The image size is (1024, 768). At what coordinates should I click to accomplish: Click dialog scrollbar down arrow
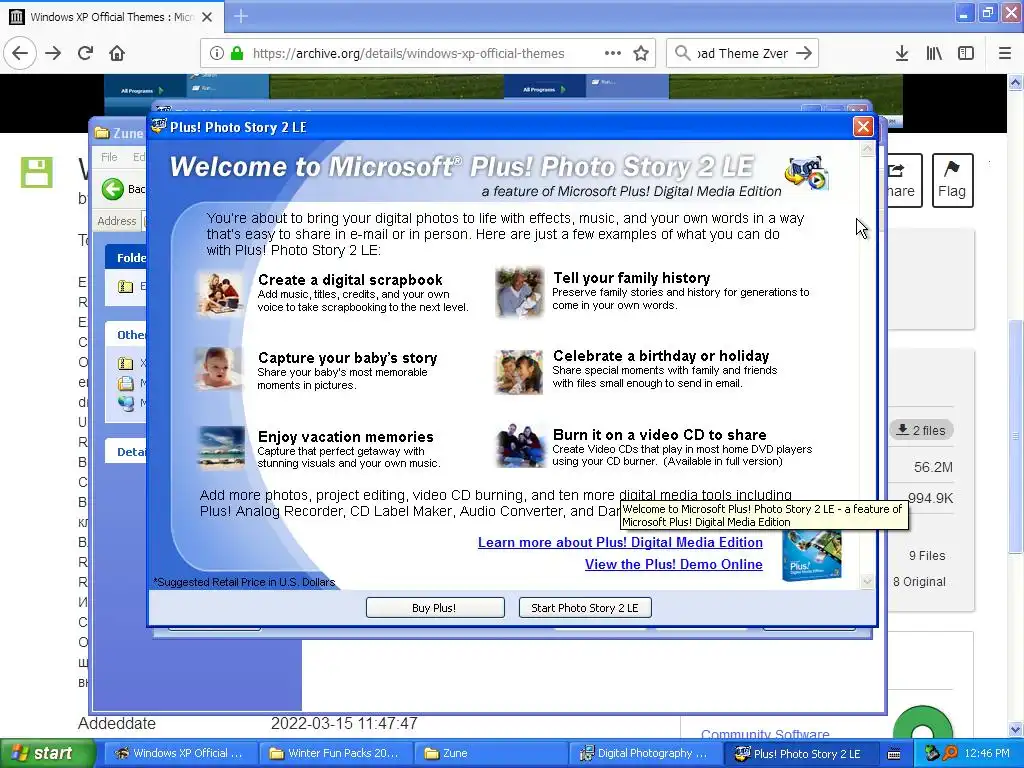pos(867,581)
